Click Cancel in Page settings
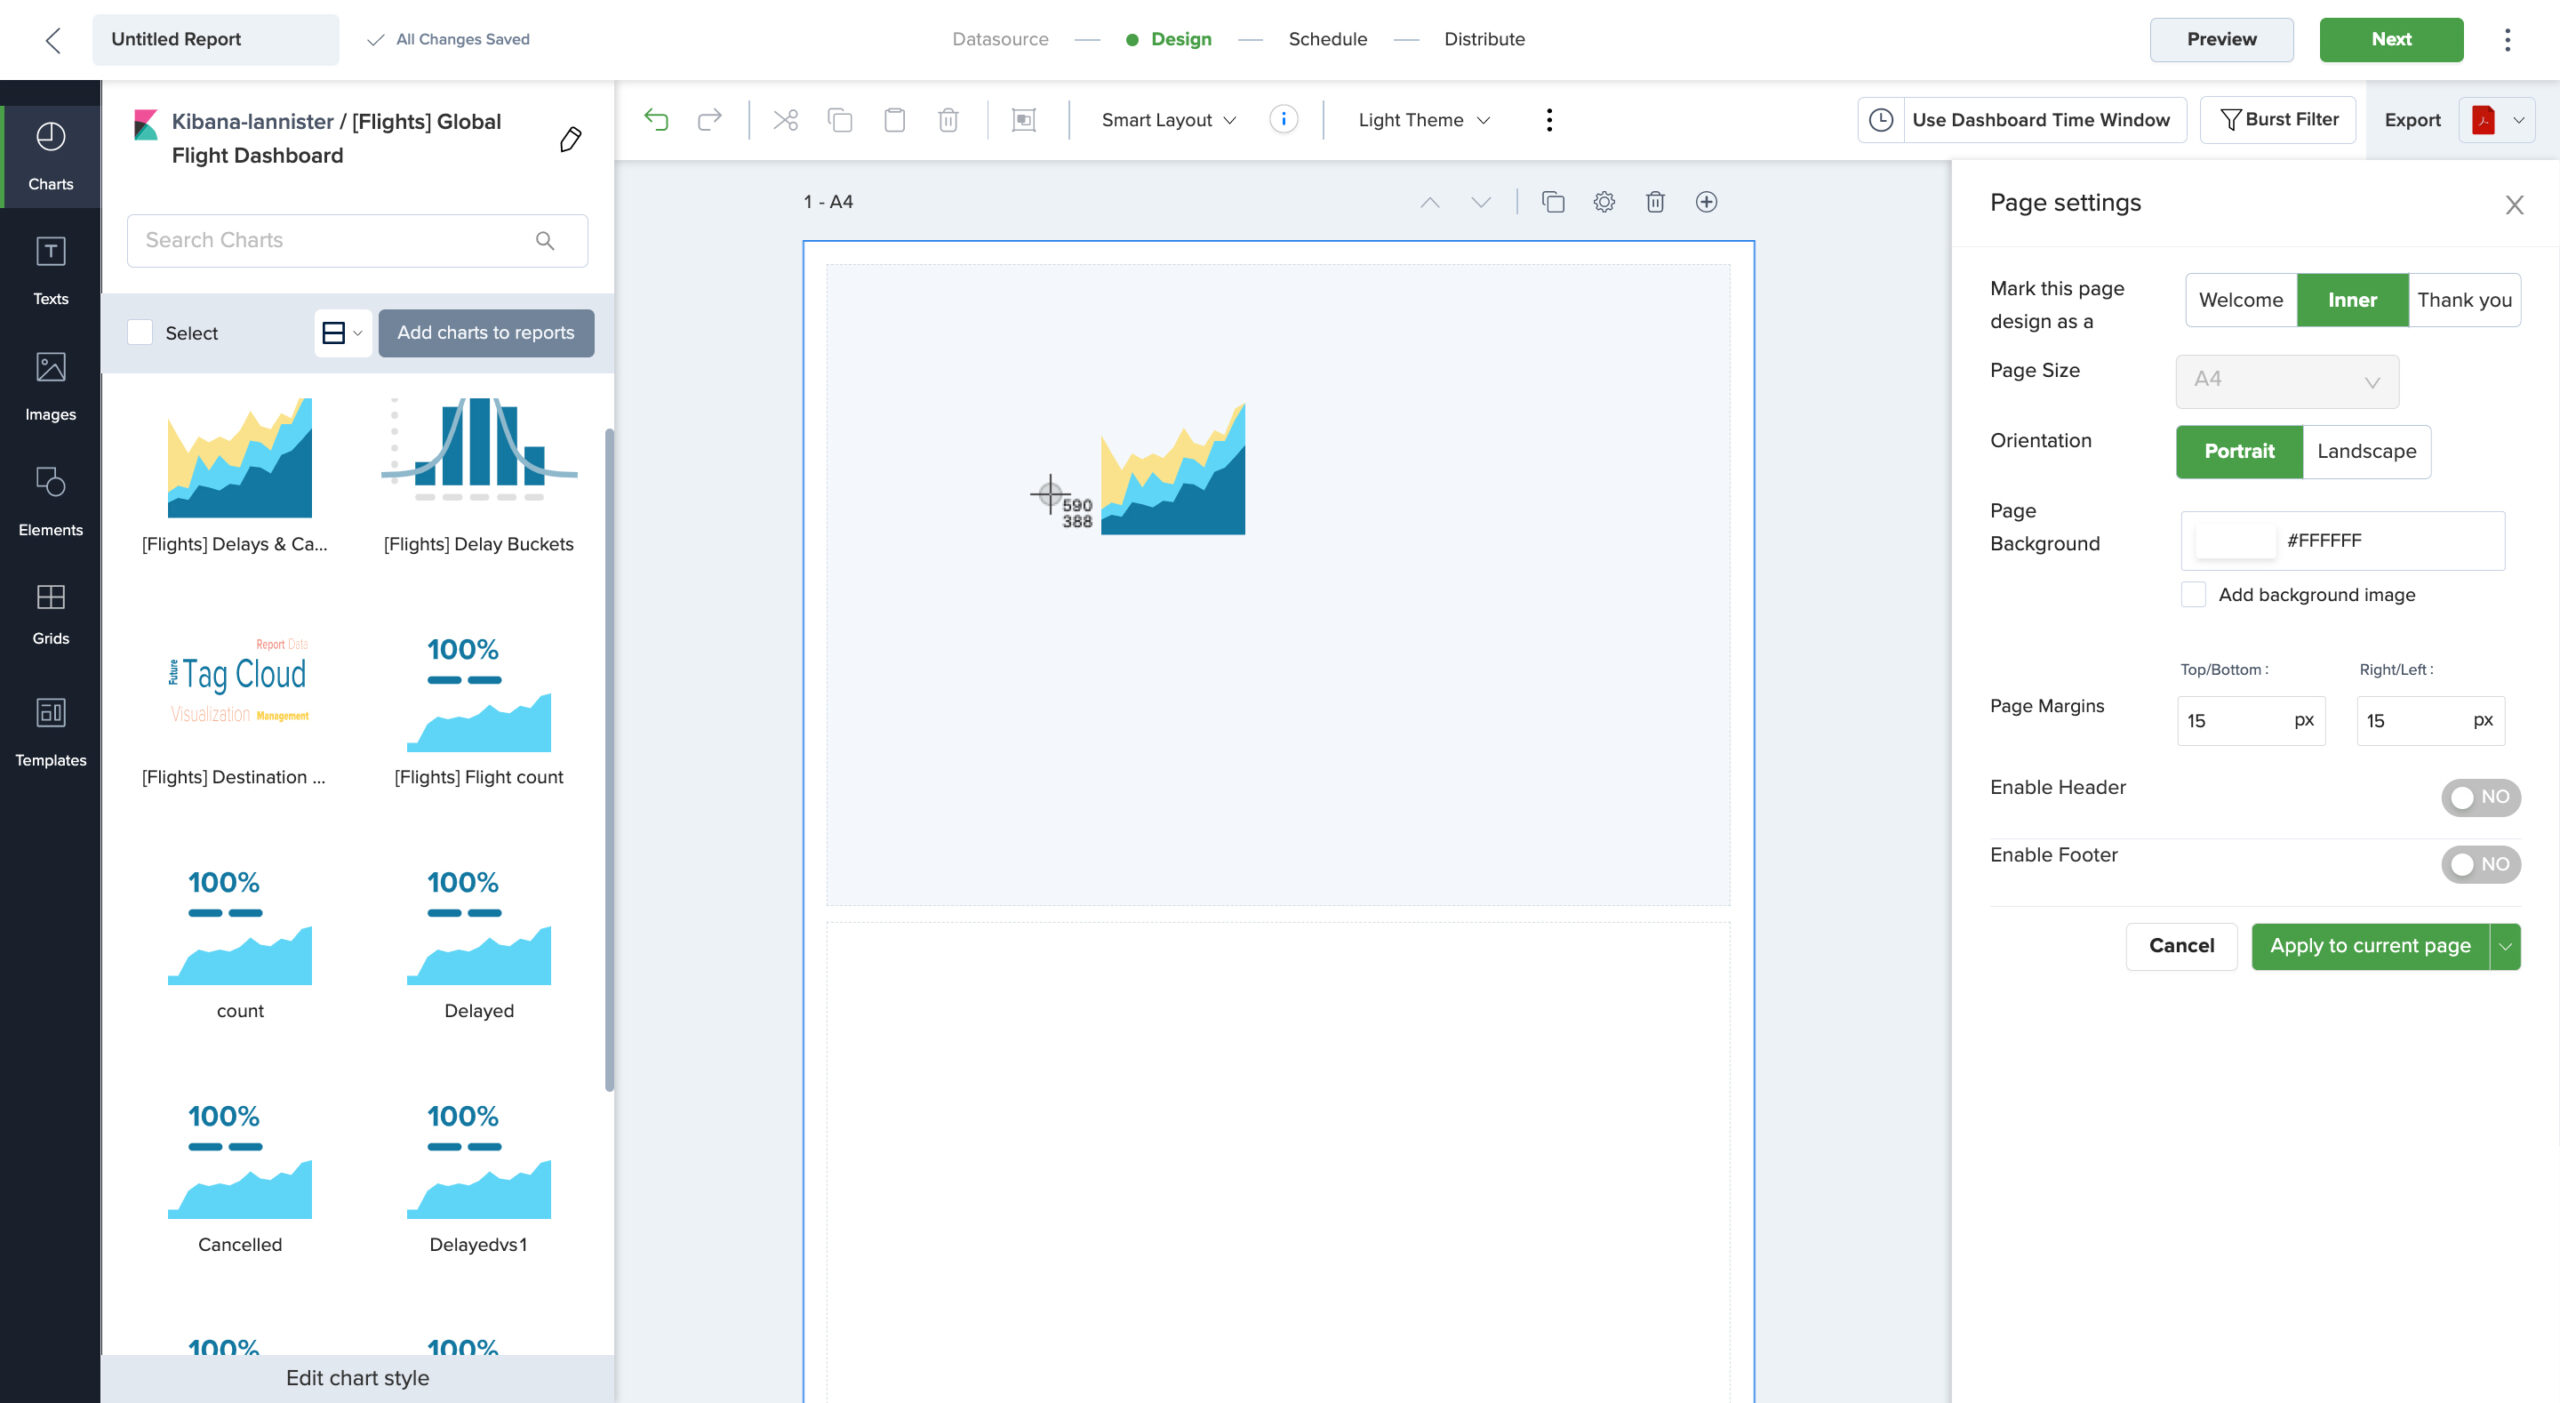This screenshot has height=1403, width=2560. tap(2181, 946)
